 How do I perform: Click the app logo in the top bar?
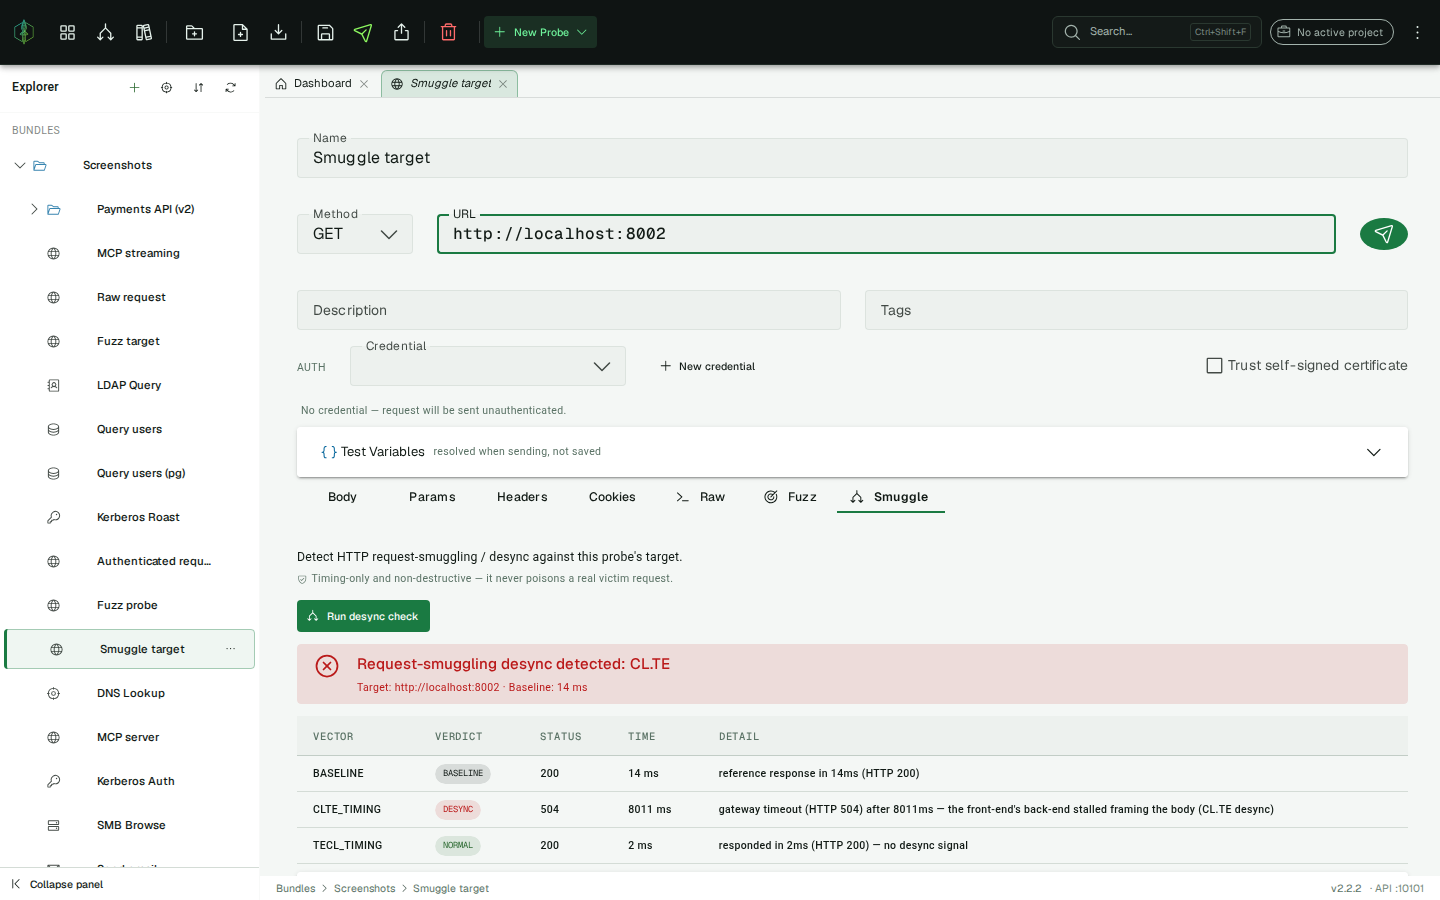click(24, 32)
